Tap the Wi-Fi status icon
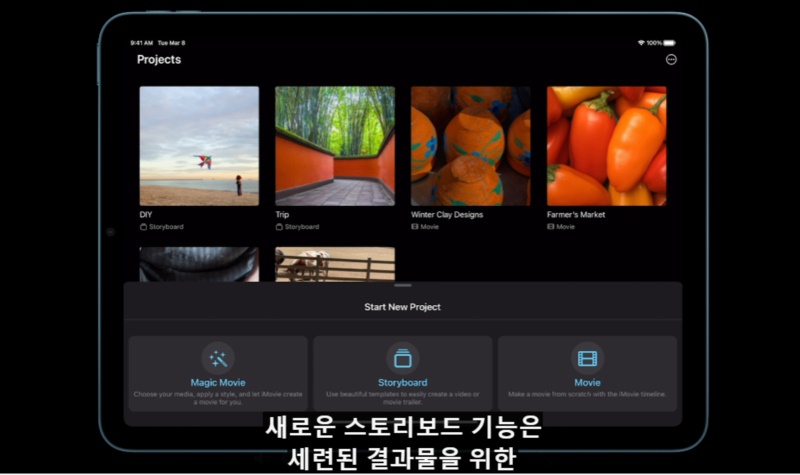Viewport: 800px width, 475px height. 641,43
